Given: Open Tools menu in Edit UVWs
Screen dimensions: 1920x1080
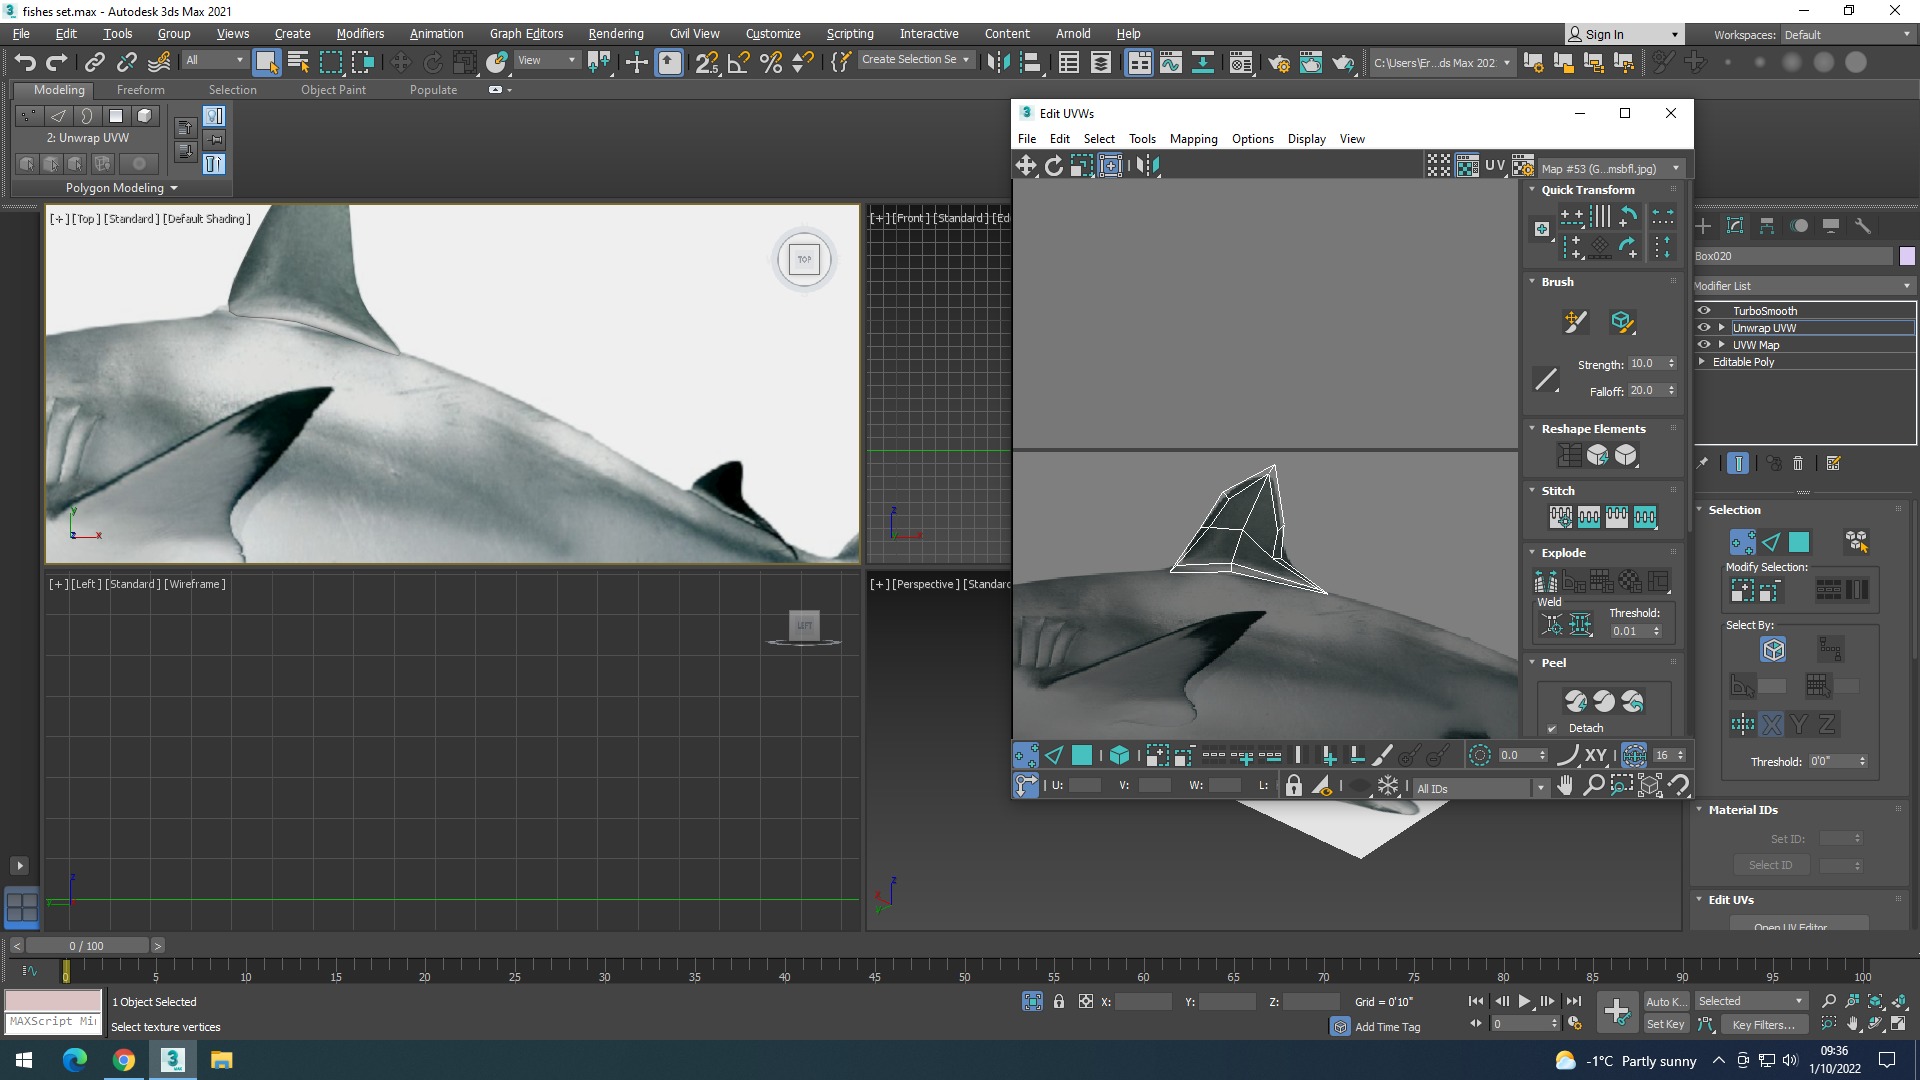Looking at the screenshot, I should tap(1142, 139).
